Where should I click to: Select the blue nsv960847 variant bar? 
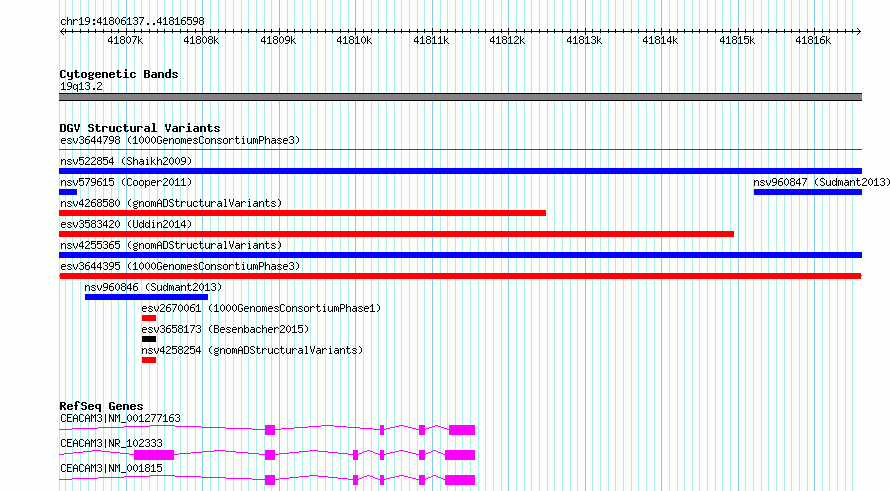pos(808,192)
